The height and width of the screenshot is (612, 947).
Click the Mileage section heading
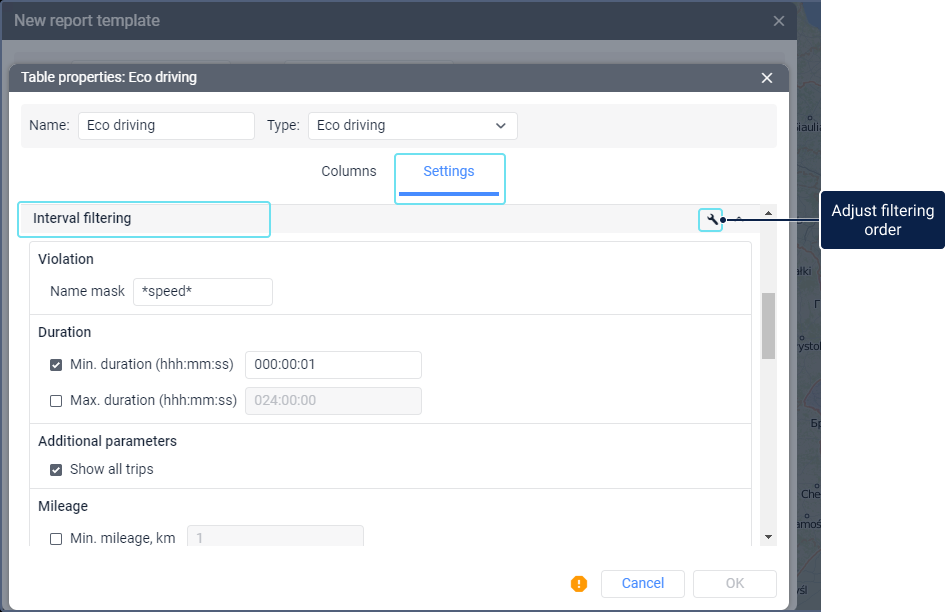(63, 506)
